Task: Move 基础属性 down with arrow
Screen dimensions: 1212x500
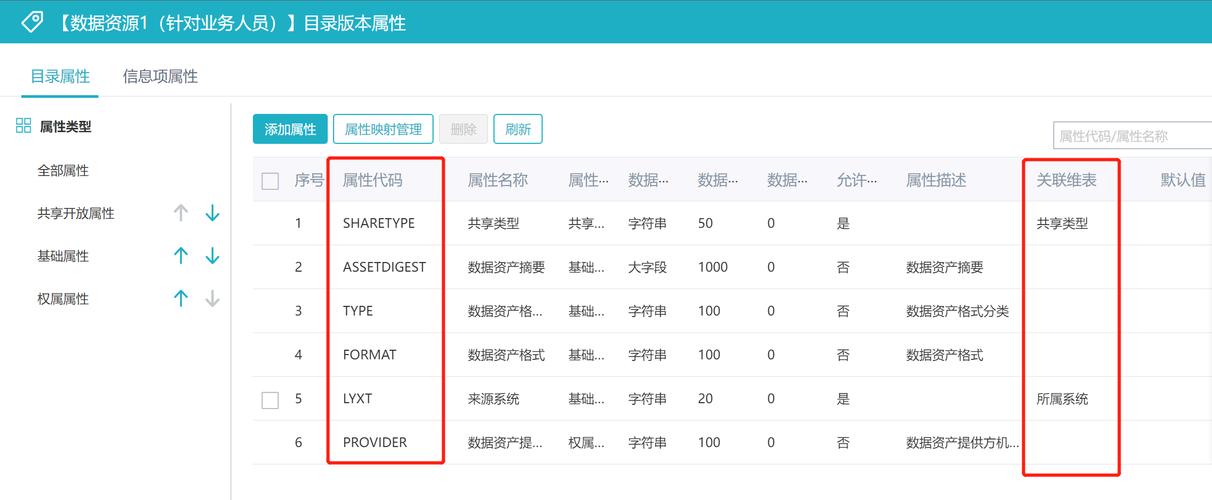Action: tap(212, 256)
